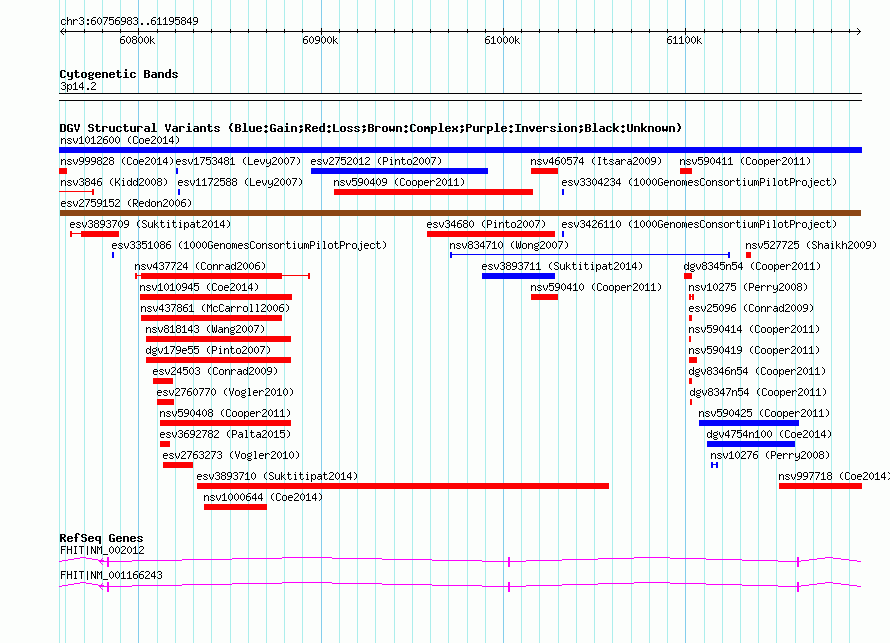This screenshot has width=890, height=643.
Task: Click nsv527725 (Shaikh2009) label
Action: coord(811,245)
